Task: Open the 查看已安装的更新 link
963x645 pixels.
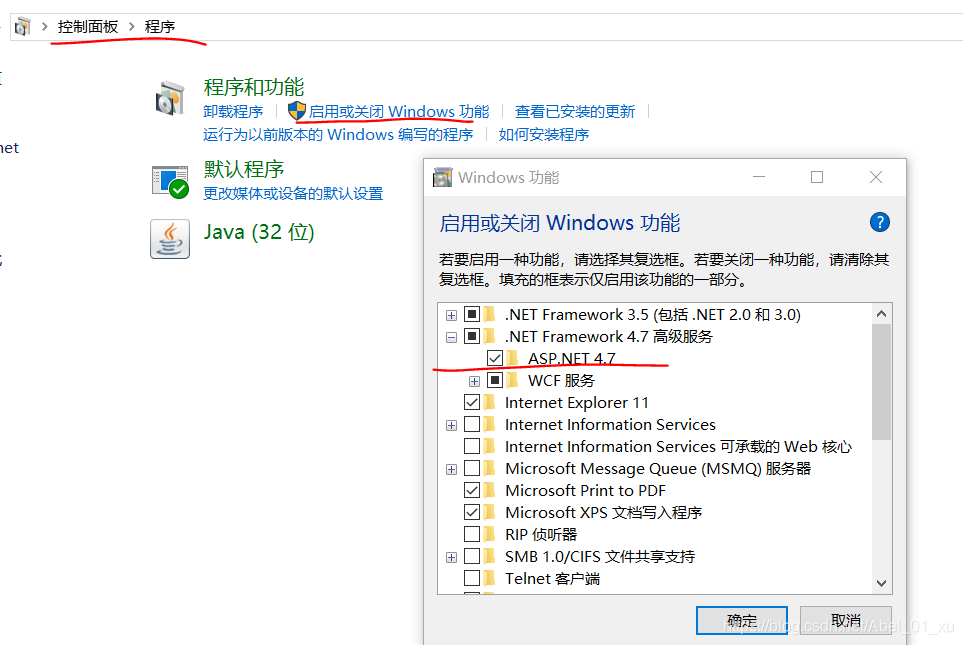Action: 575,111
